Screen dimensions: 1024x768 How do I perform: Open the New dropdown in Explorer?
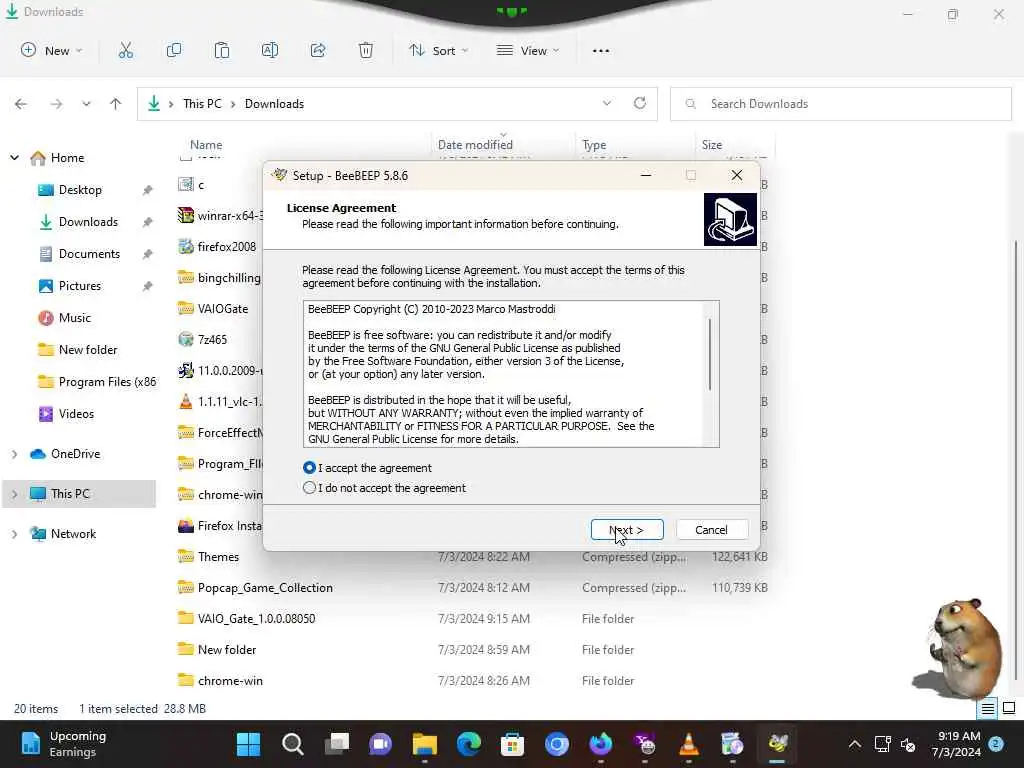(x=52, y=50)
